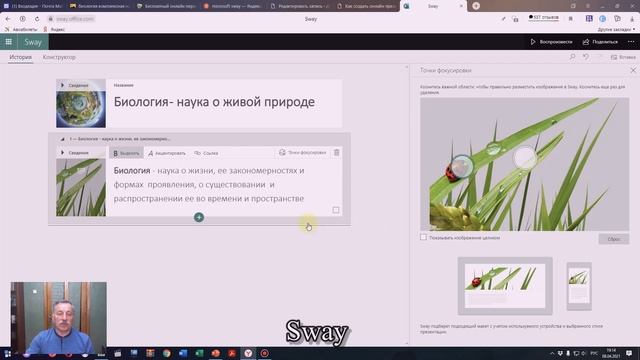Open Точки фокусировки from card toolbar
The height and width of the screenshot is (360, 640).
pyautogui.click(x=302, y=153)
